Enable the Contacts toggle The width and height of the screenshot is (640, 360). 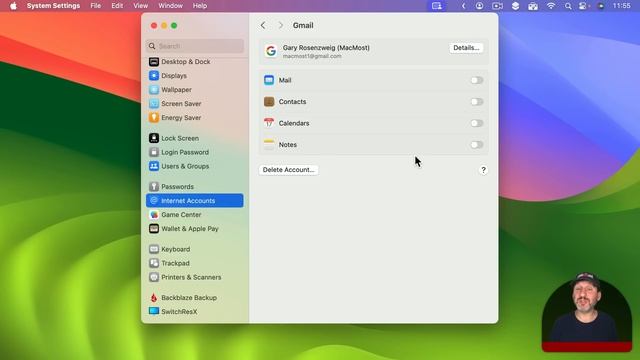coord(477,102)
